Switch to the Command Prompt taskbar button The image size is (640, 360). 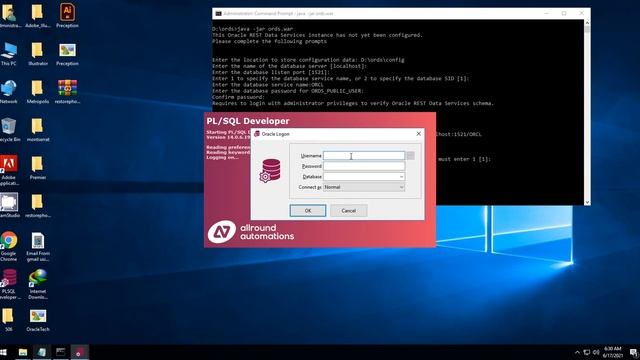click(60, 352)
